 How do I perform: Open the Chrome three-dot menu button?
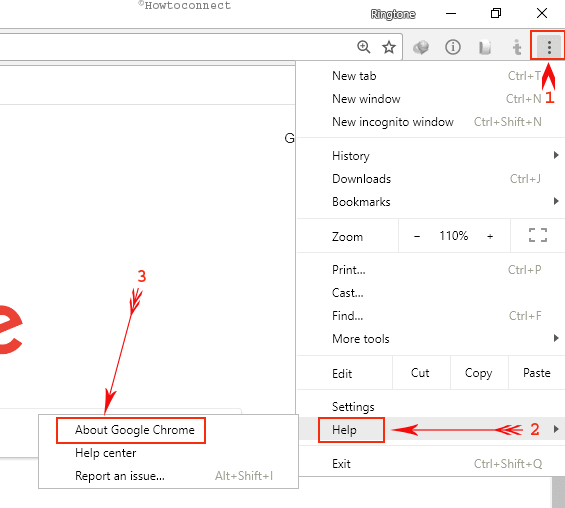point(548,47)
